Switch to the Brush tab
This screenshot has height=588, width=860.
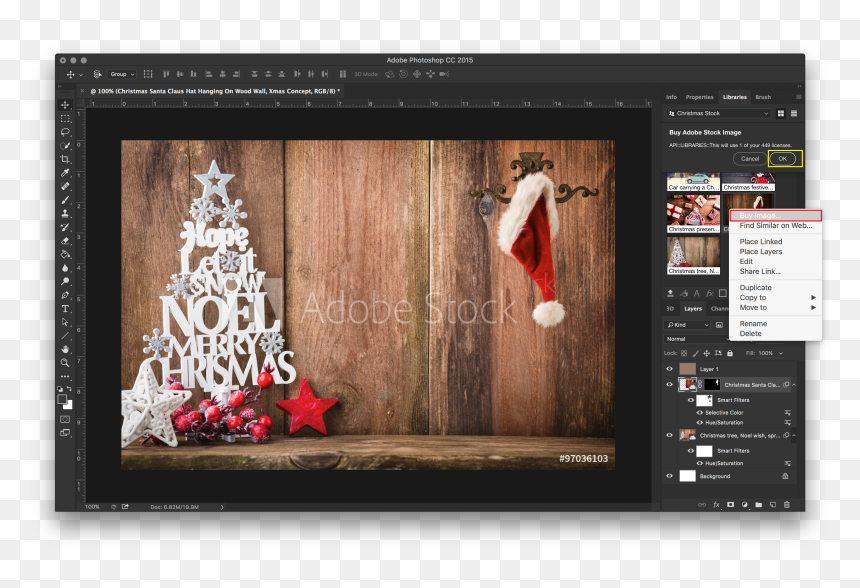763,97
